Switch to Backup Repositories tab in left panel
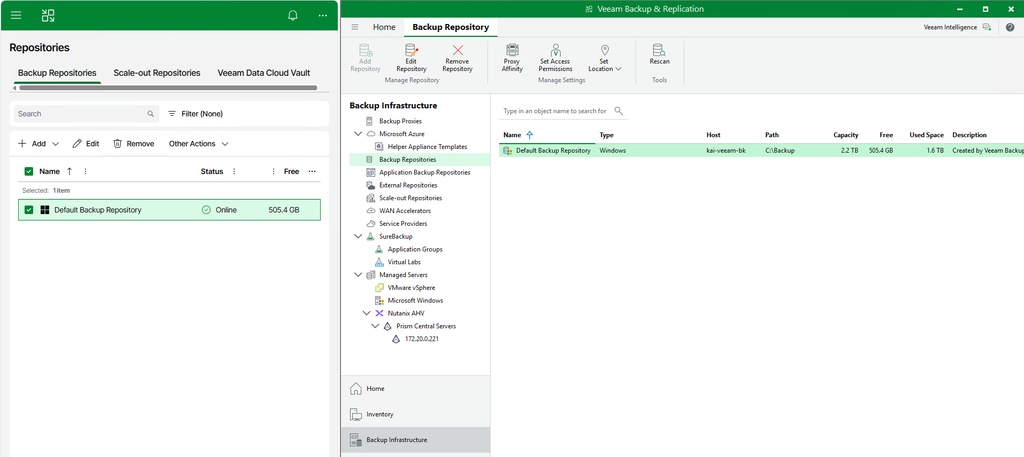The width and height of the screenshot is (1024, 457). click(57, 73)
